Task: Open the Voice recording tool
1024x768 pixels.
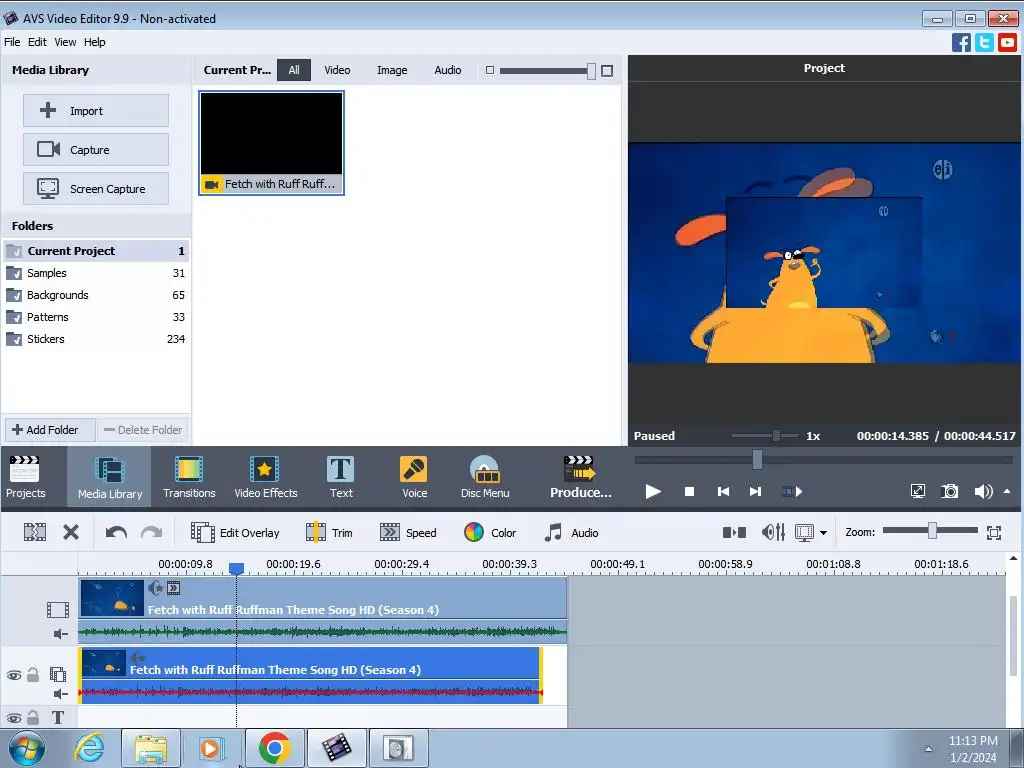Action: (x=414, y=477)
